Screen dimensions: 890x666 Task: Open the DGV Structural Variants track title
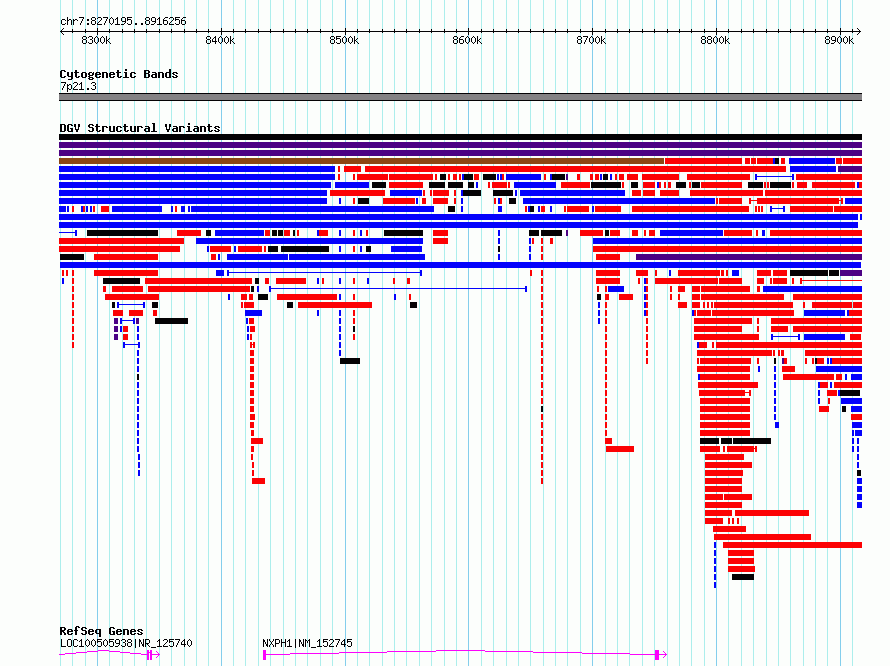tap(140, 128)
